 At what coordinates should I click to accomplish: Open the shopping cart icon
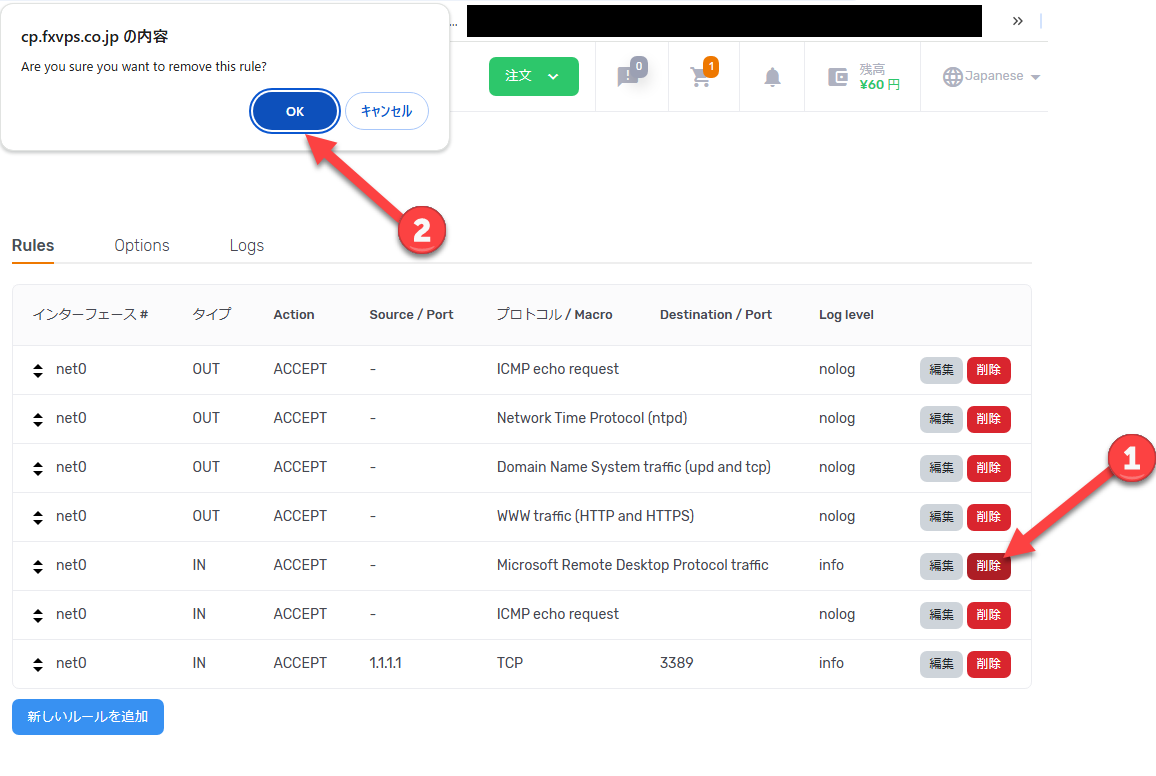702,78
